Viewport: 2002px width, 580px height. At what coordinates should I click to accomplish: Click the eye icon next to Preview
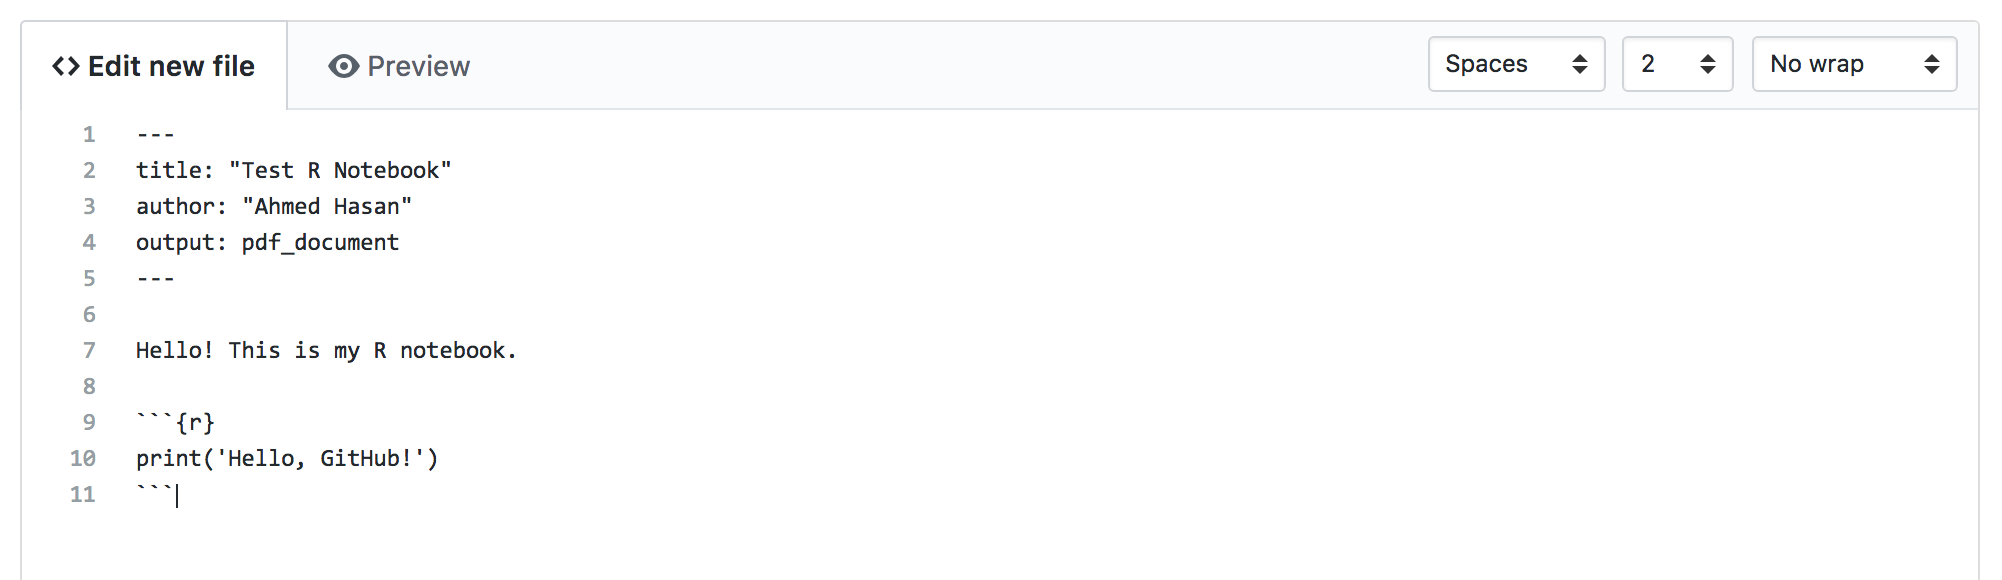click(343, 66)
